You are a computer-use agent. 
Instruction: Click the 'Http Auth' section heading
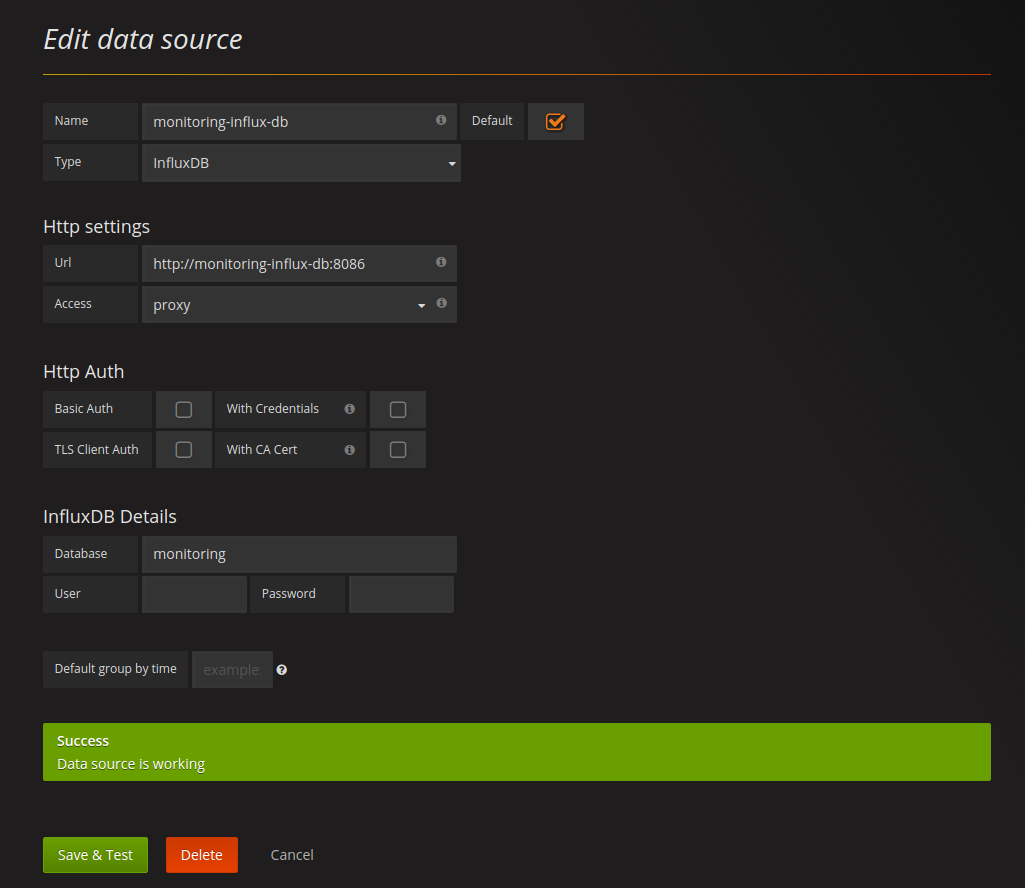(x=84, y=371)
